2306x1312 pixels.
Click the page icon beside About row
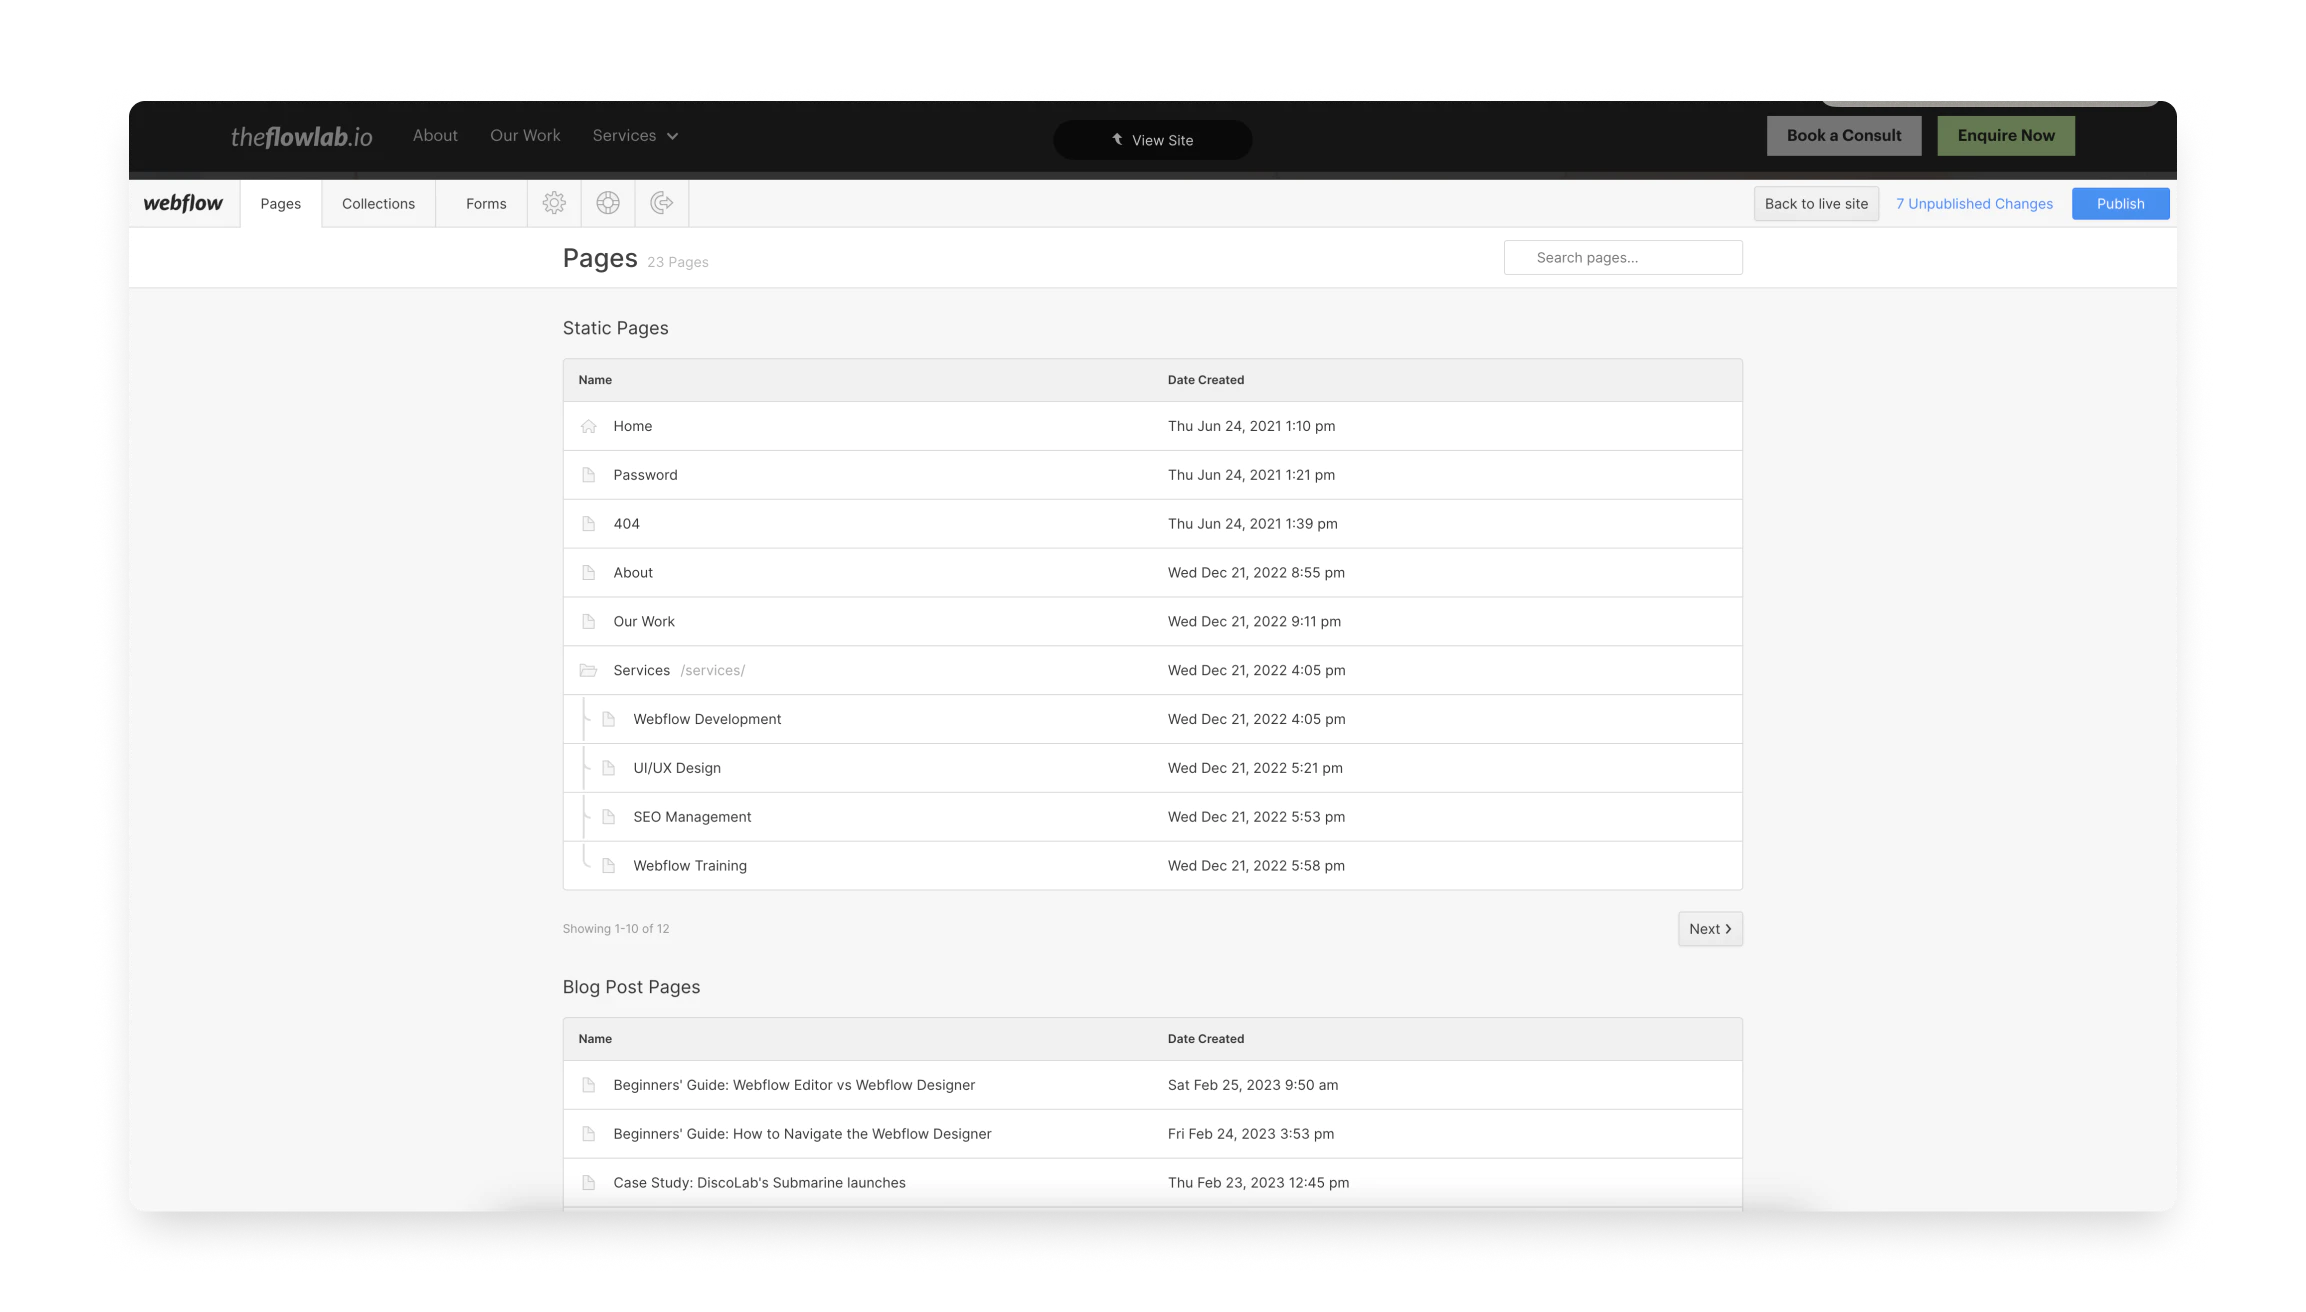tap(588, 573)
